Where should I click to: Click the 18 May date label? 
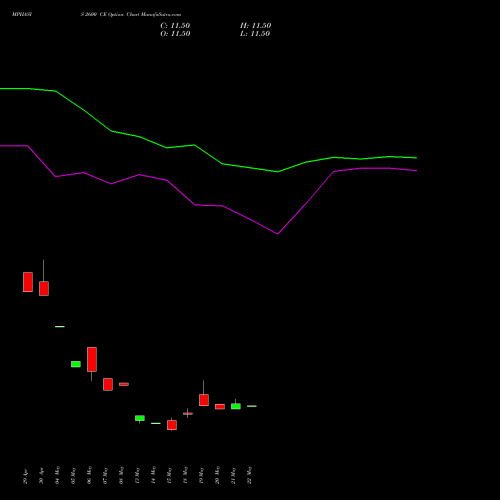click(x=186, y=475)
